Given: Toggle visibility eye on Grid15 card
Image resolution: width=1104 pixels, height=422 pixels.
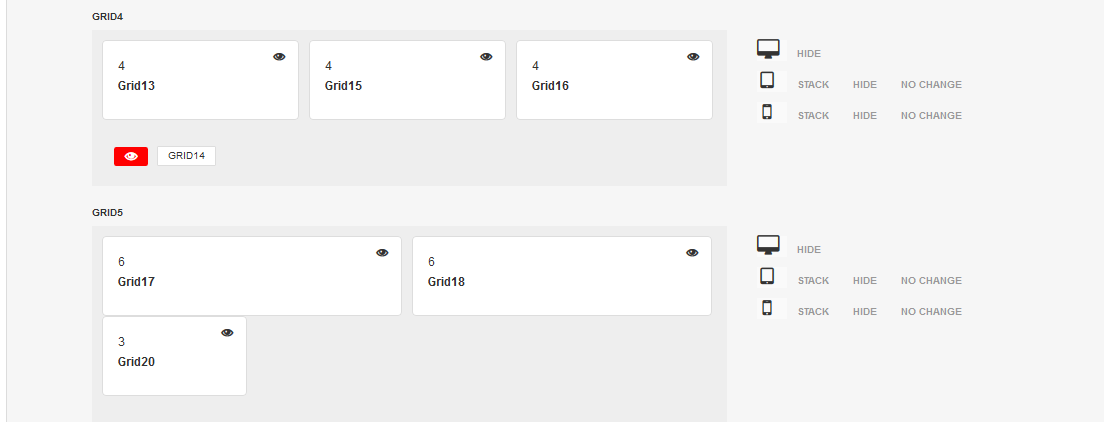Looking at the screenshot, I should coord(487,57).
